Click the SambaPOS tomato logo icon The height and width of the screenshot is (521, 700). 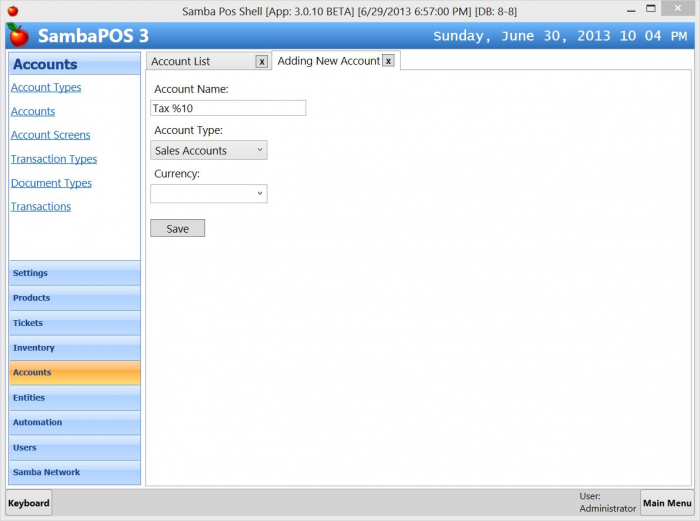click(x=17, y=36)
